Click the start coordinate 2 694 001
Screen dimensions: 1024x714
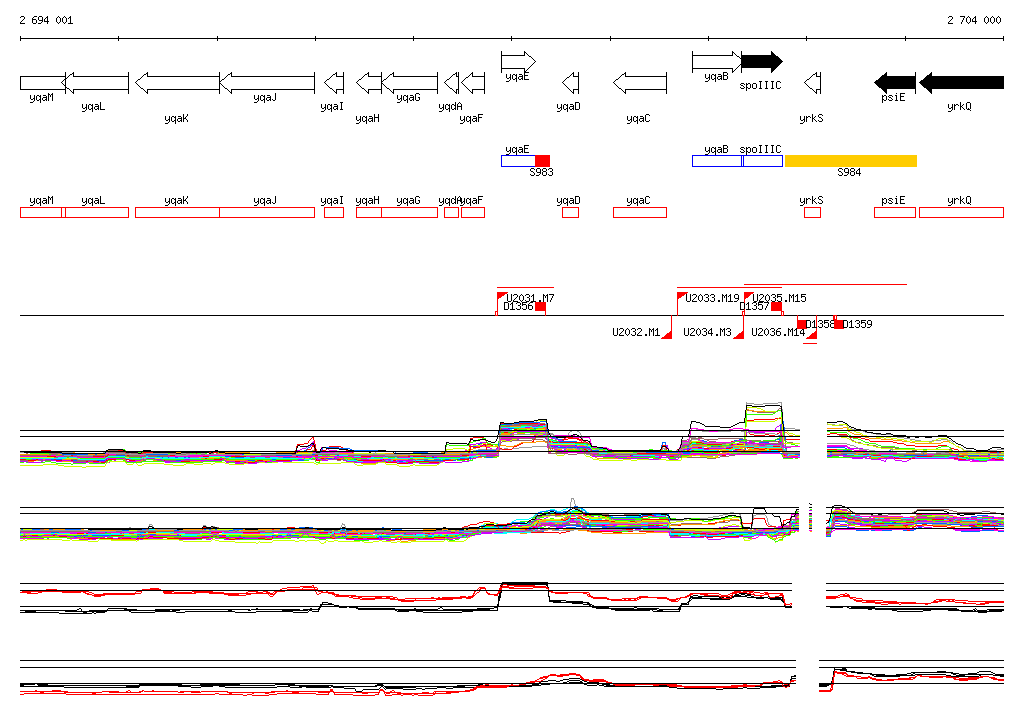tap(46, 20)
